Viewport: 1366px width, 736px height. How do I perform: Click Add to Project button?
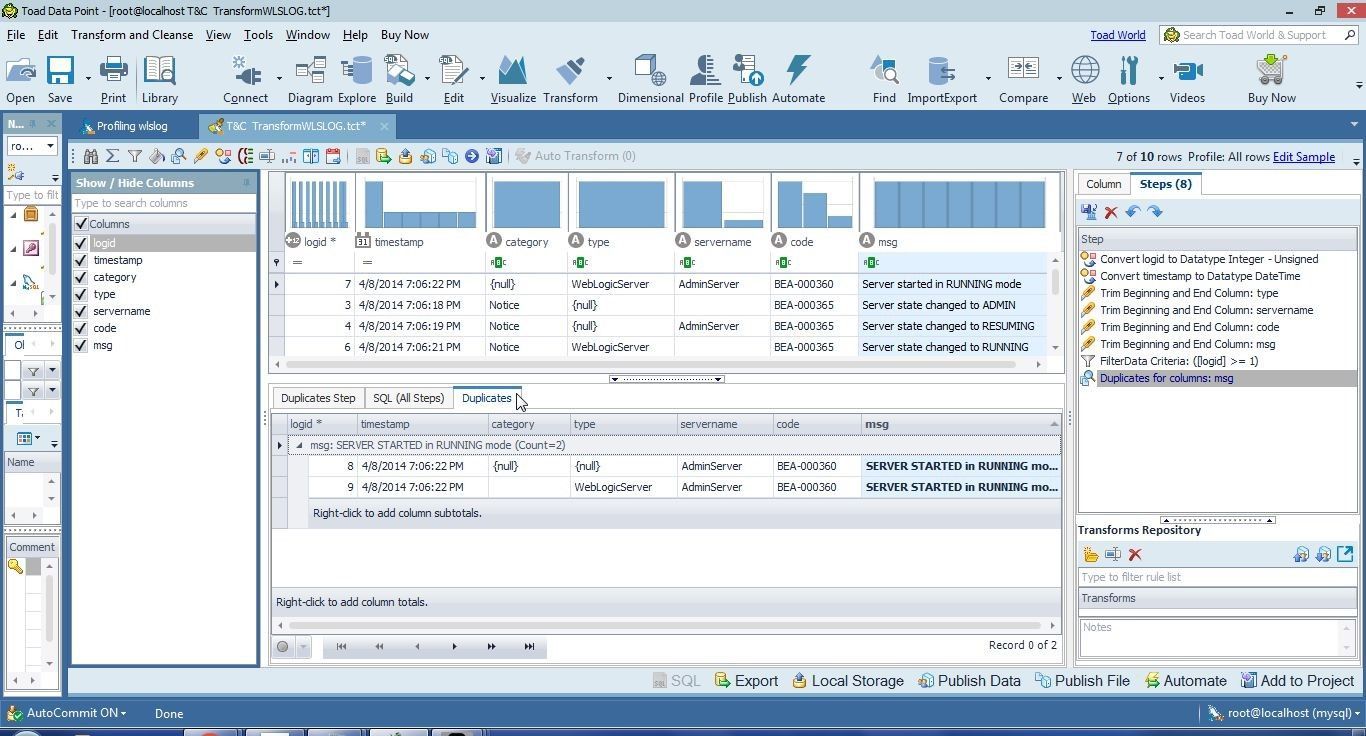coord(1297,681)
